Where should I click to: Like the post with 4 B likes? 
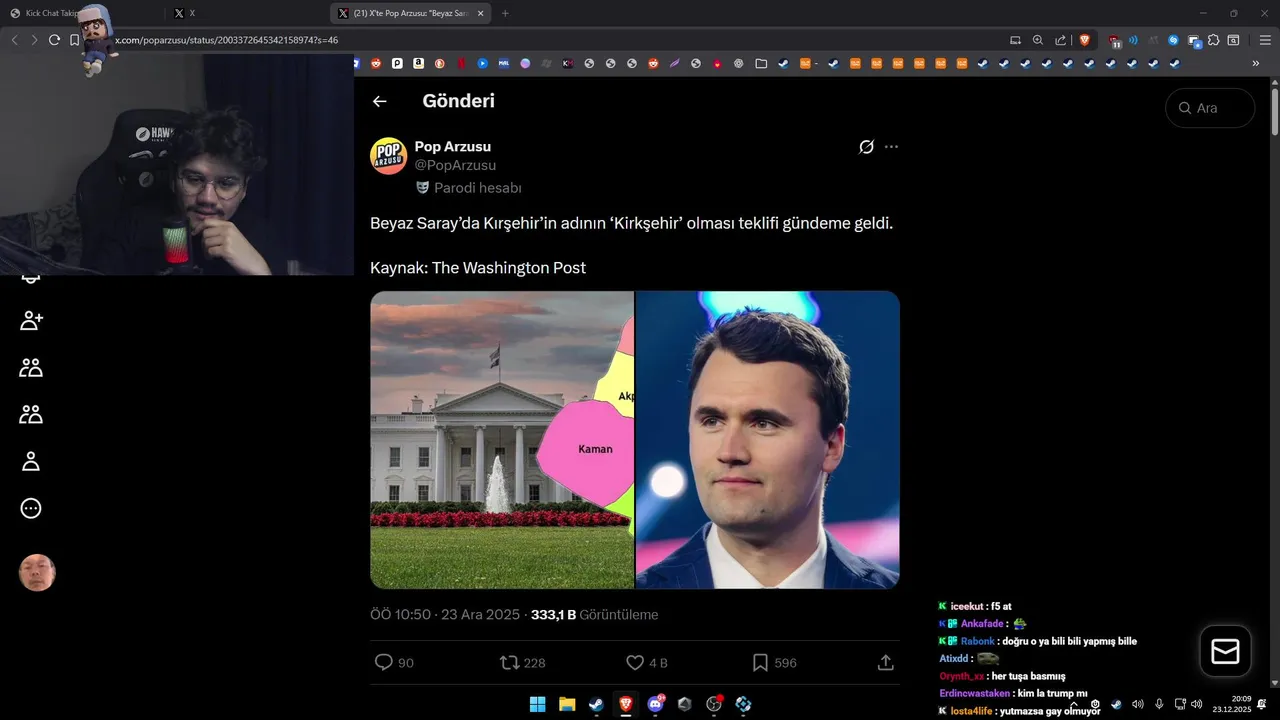634,662
